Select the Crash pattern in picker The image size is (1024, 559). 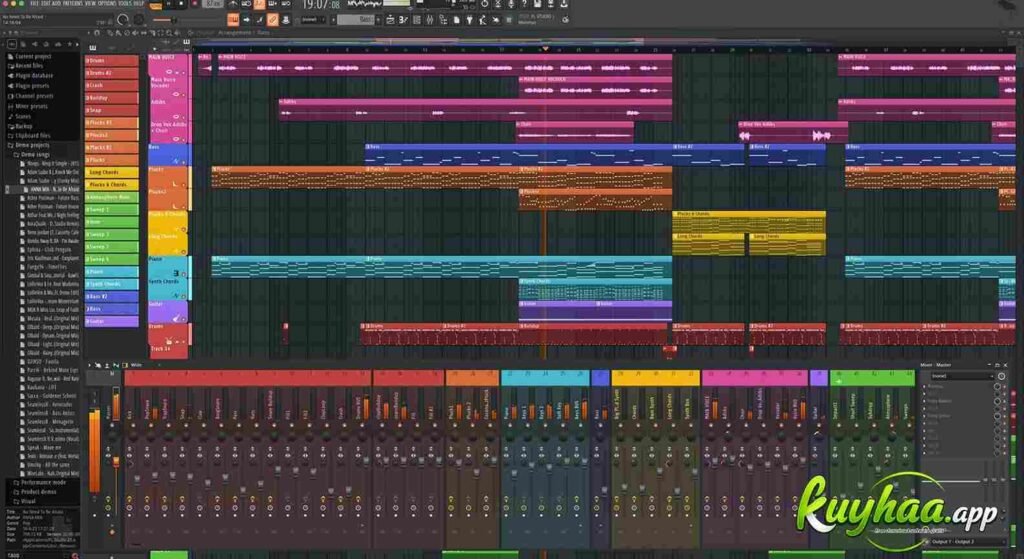pos(112,86)
